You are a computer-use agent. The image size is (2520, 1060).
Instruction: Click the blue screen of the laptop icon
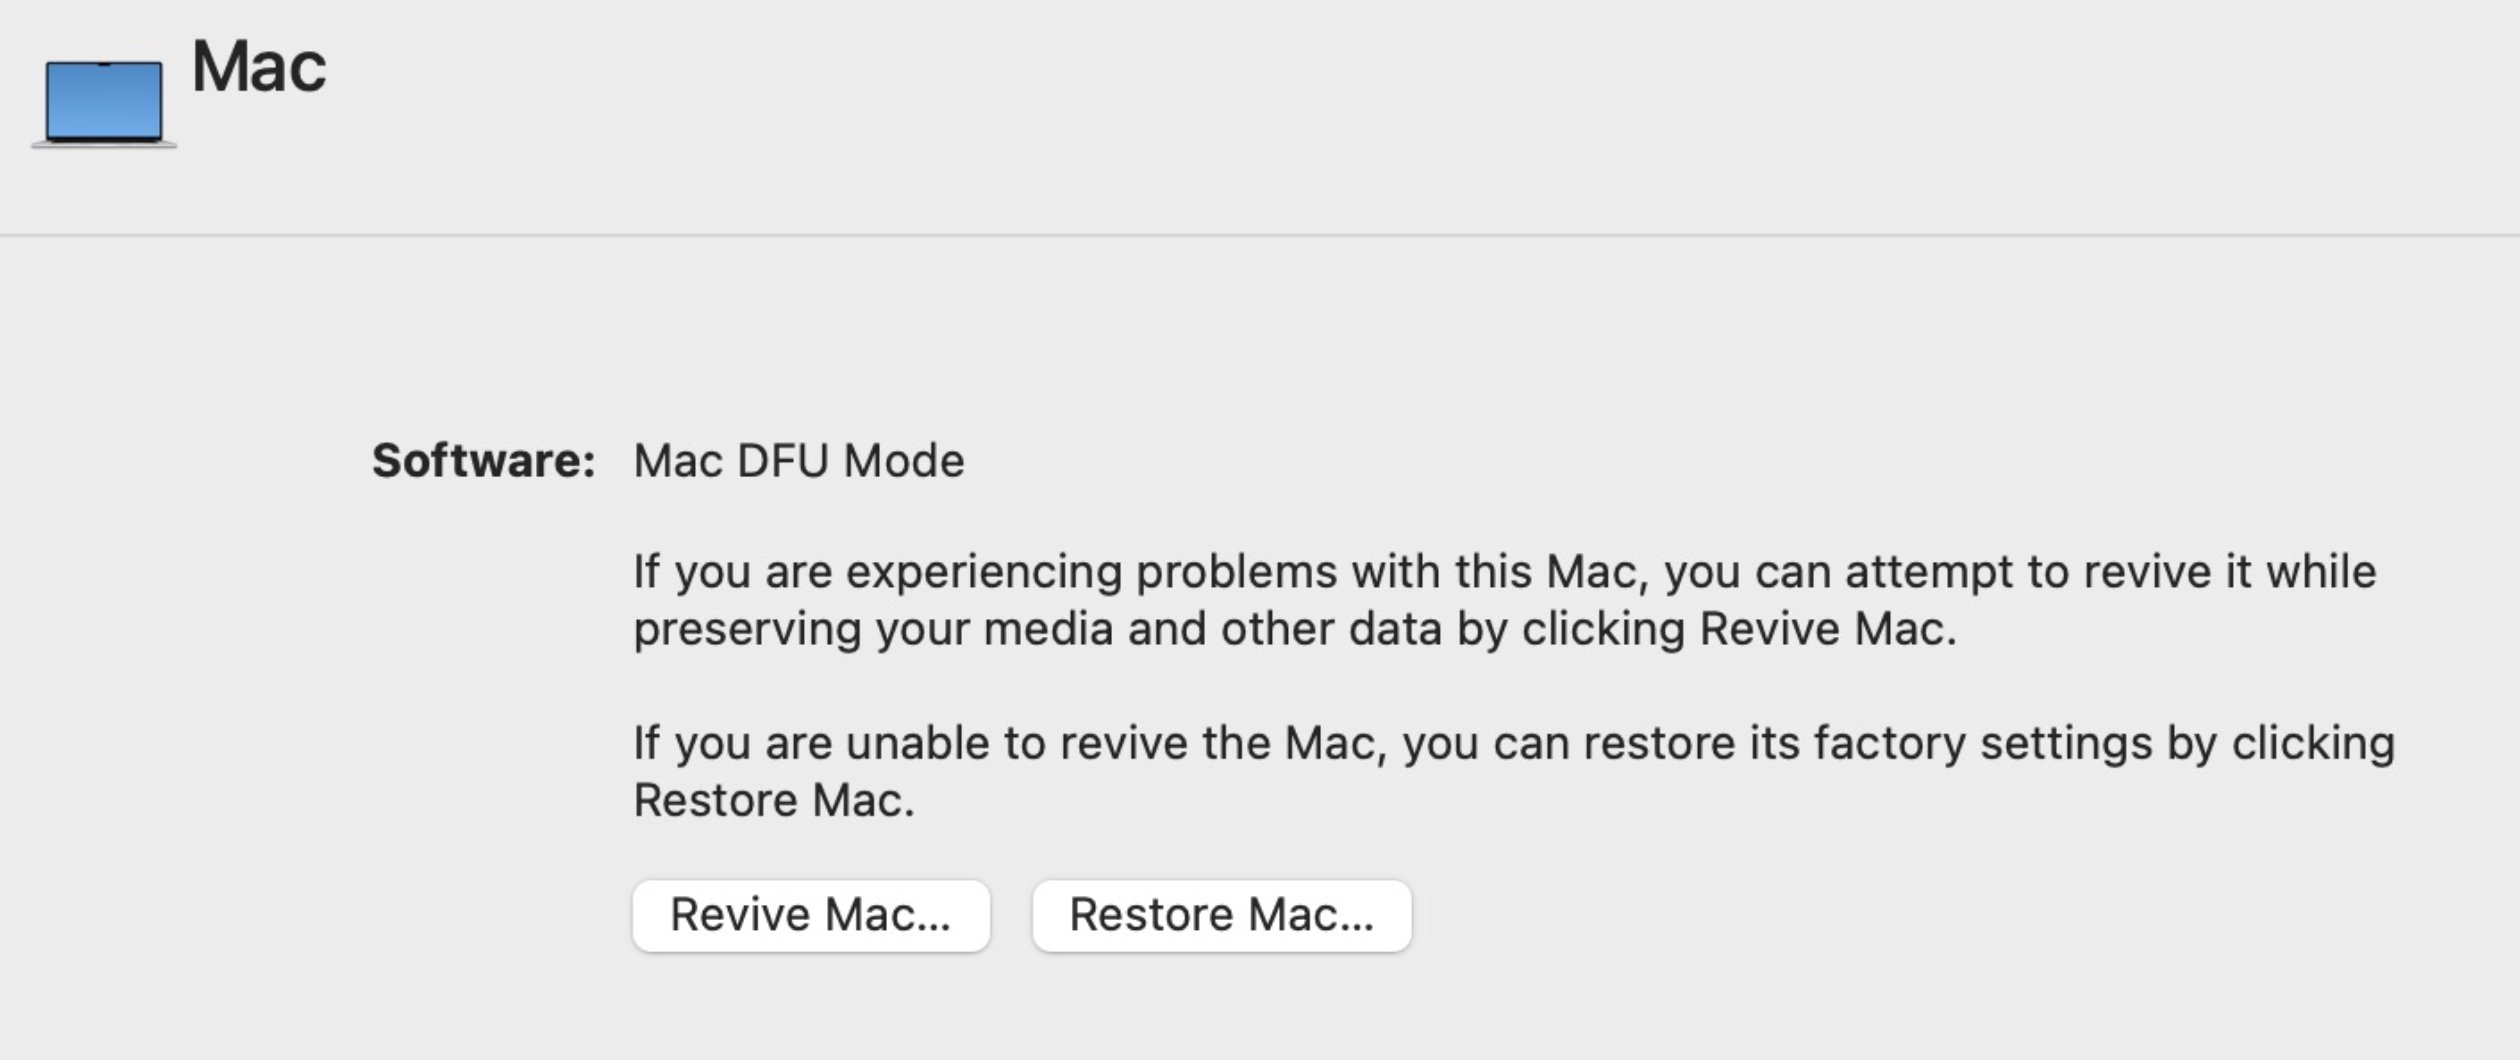click(x=104, y=100)
